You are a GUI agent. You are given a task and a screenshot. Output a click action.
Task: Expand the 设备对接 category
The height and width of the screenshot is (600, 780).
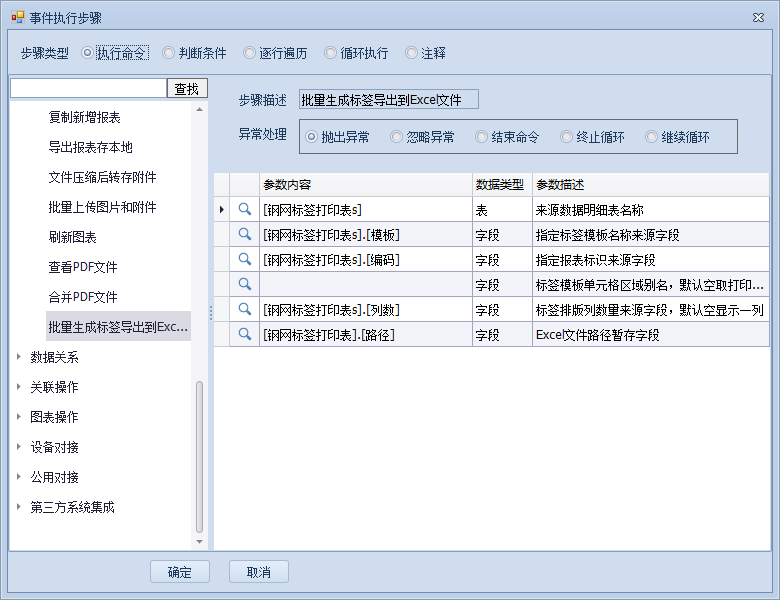pyautogui.click(x=19, y=447)
